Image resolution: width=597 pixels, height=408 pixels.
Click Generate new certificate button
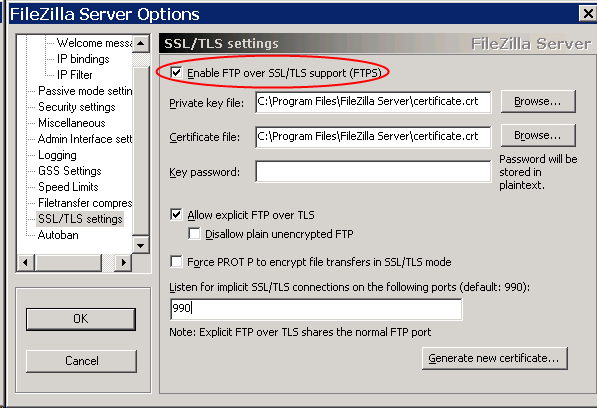click(x=495, y=358)
